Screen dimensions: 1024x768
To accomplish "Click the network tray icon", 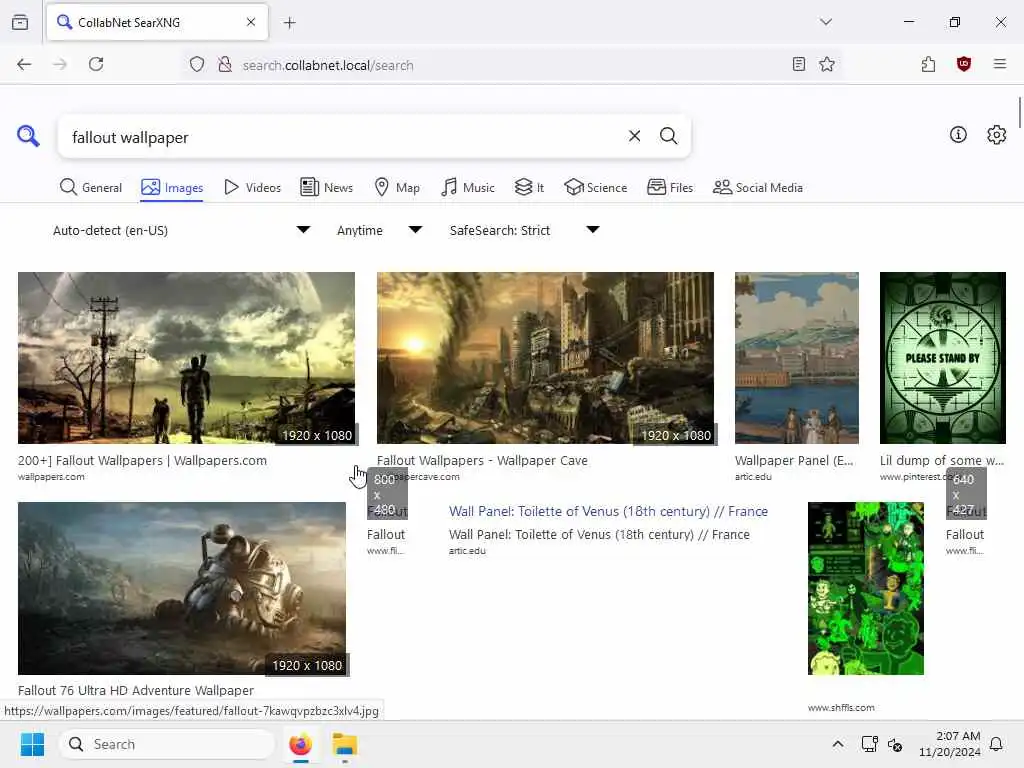I will point(869,744).
